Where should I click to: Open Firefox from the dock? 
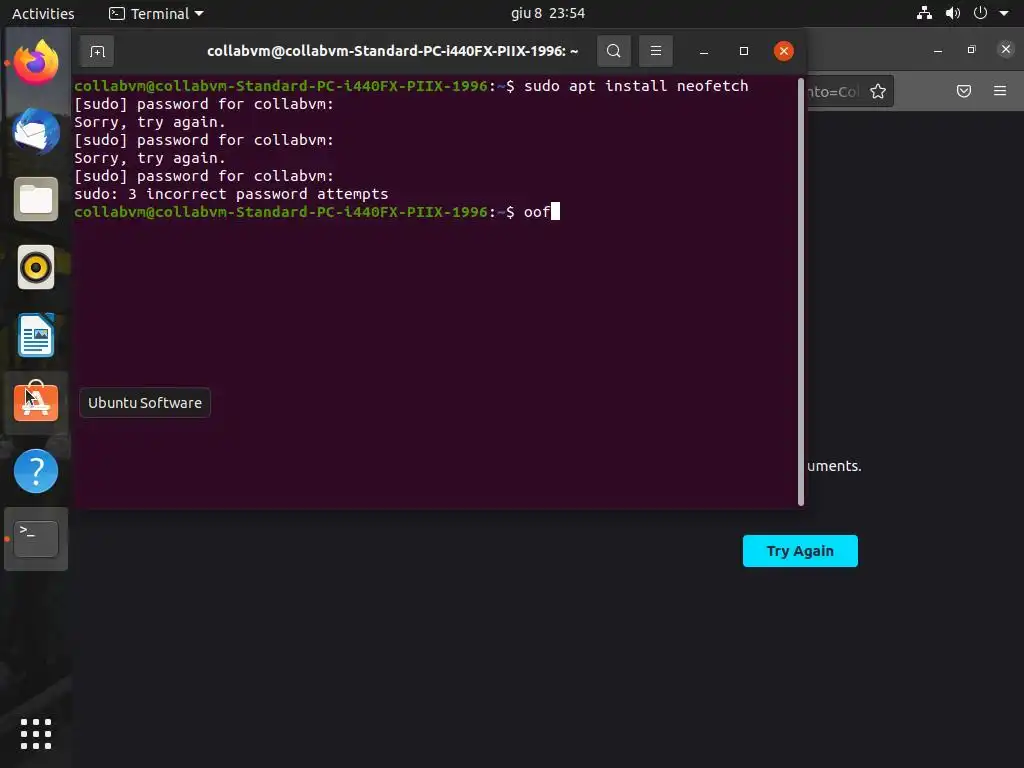point(36,63)
